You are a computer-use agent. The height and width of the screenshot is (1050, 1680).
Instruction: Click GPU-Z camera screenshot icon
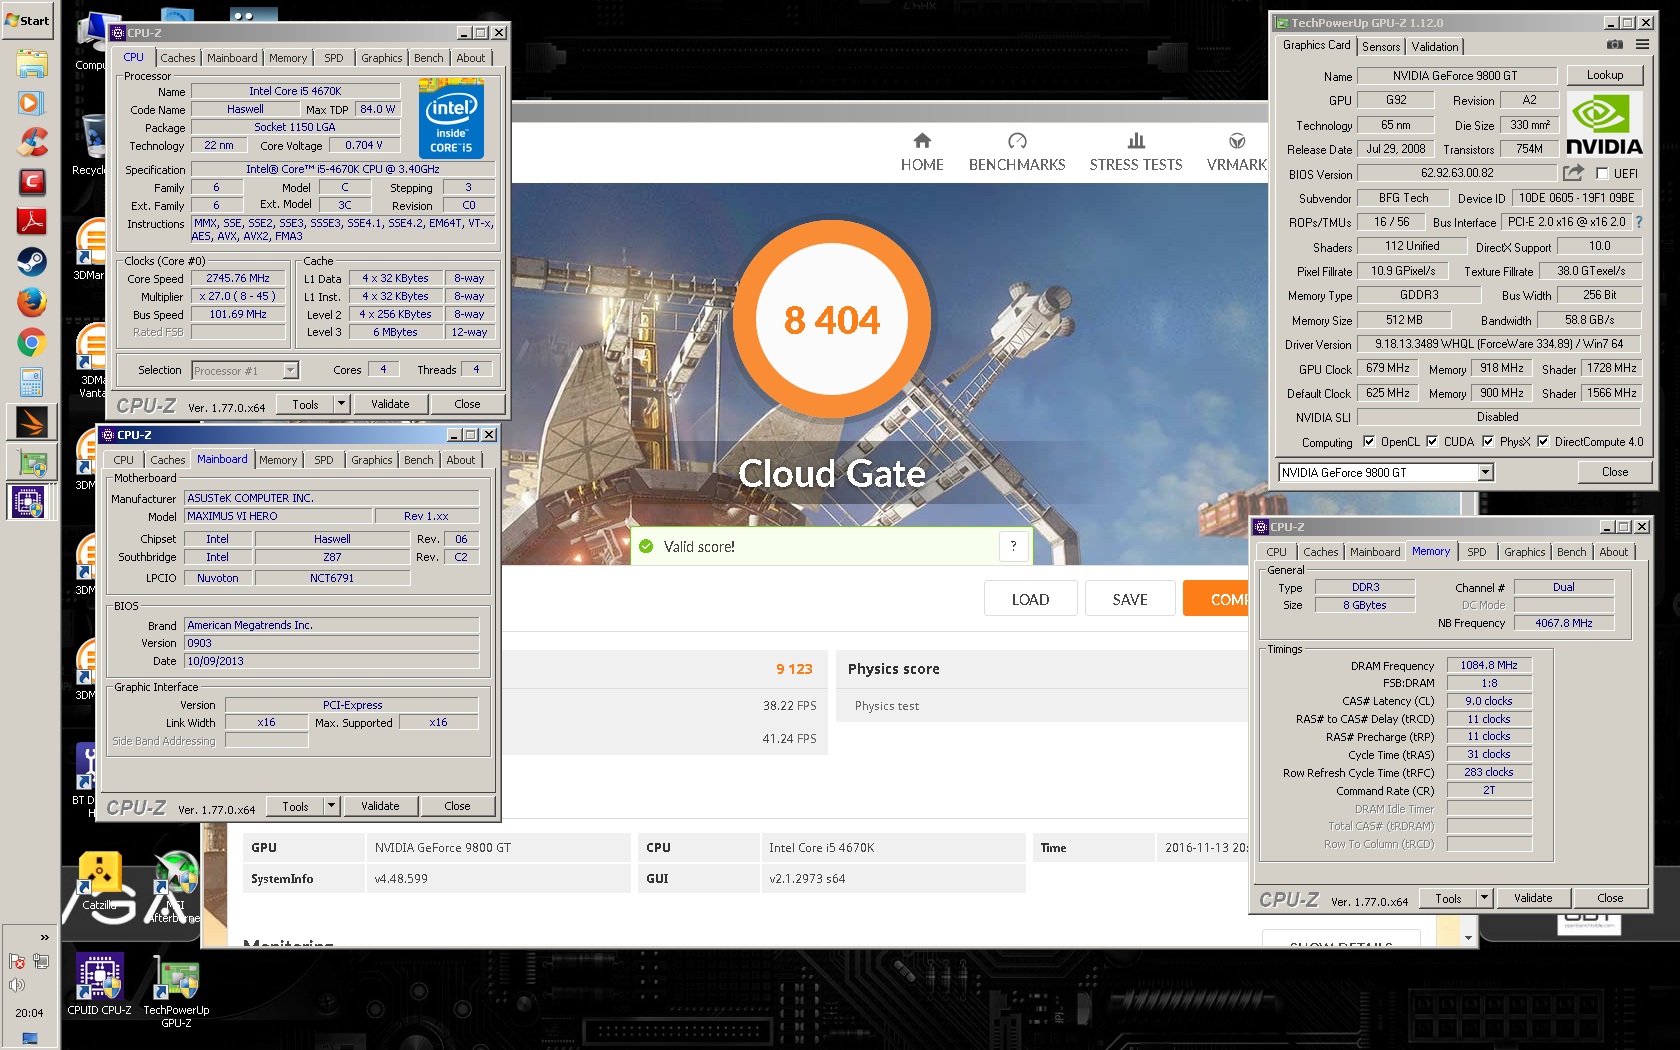[1614, 44]
